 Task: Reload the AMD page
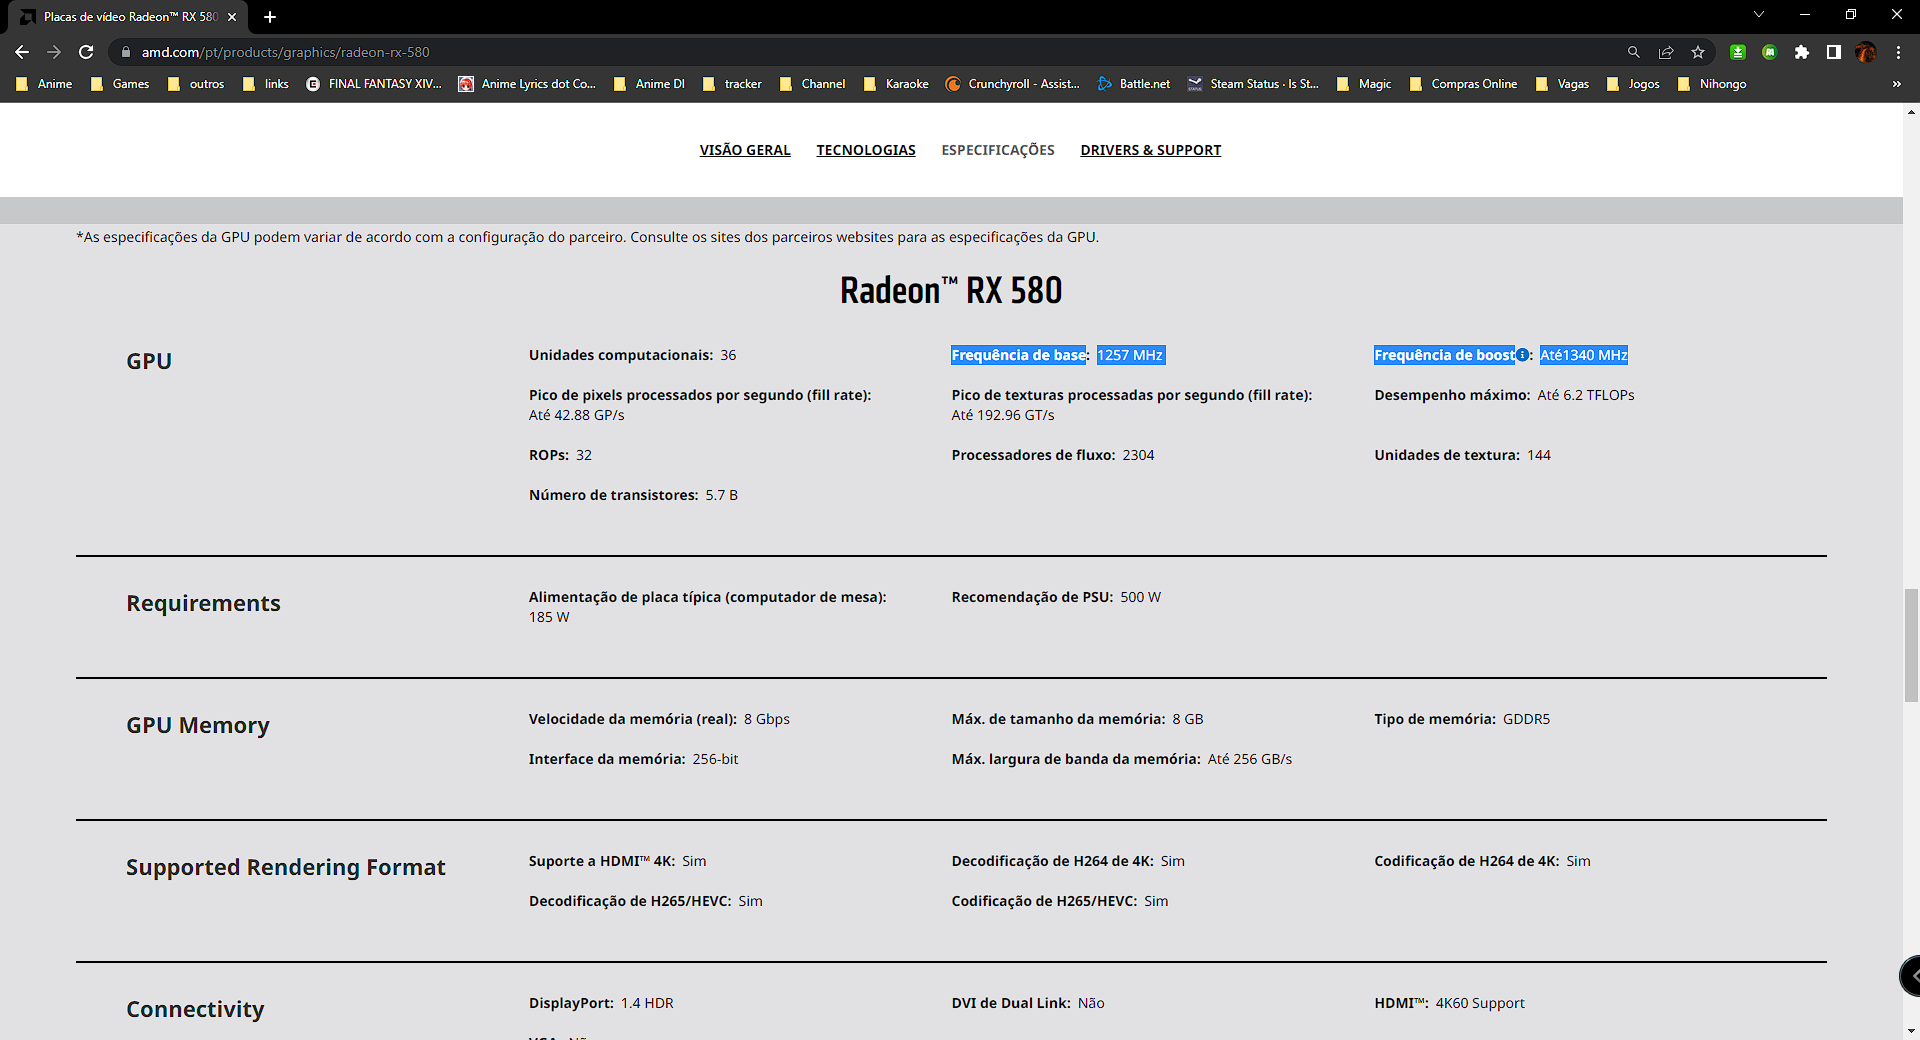click(86, 52)
